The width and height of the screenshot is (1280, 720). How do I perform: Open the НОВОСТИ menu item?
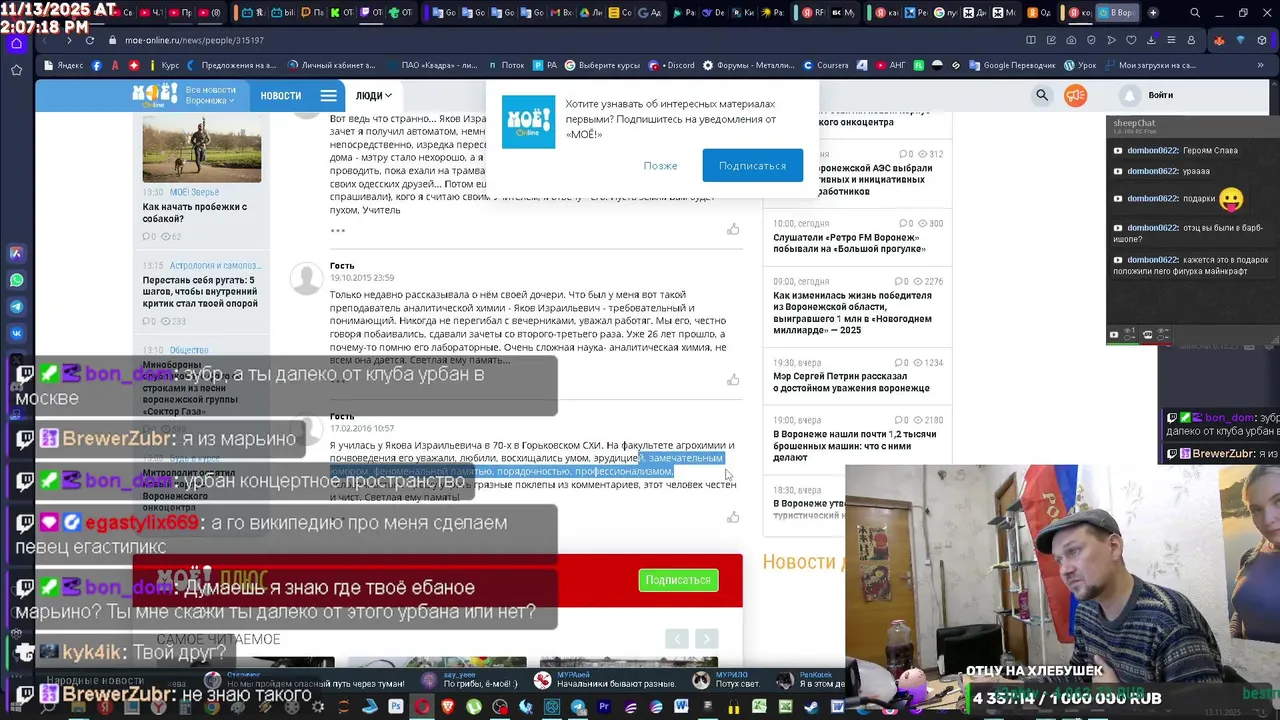(x=280, y=96)
